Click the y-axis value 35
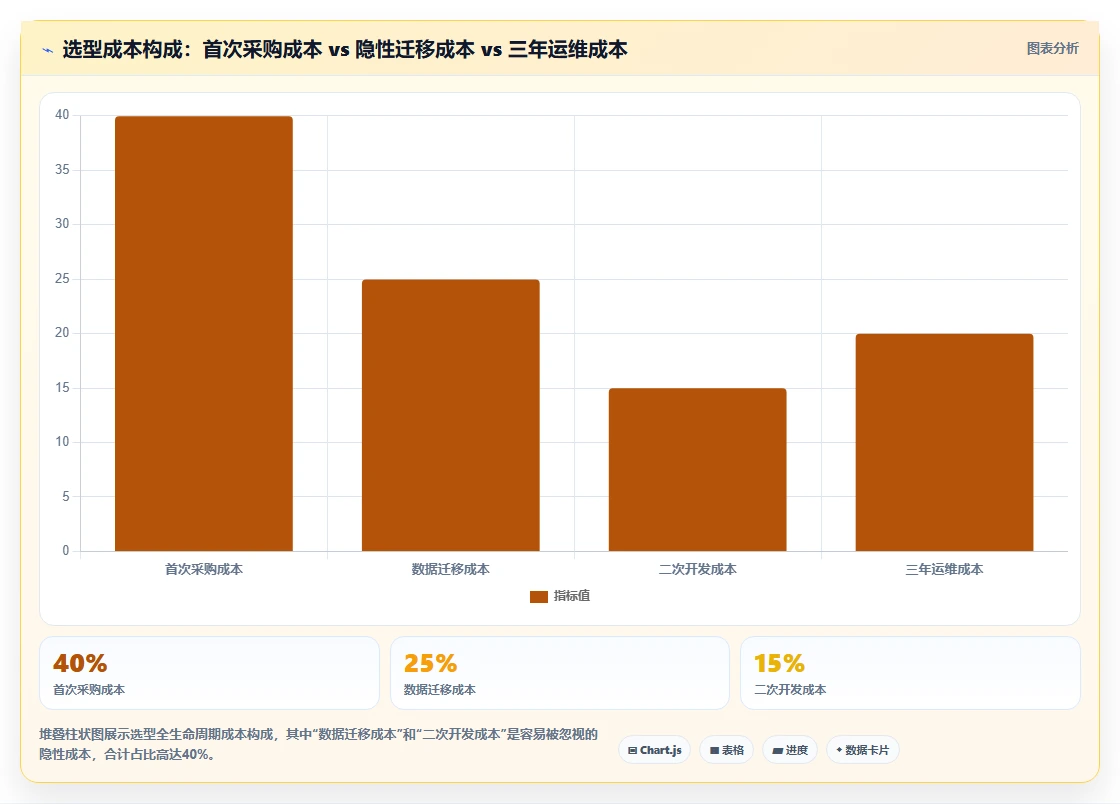 pos(62,169)
